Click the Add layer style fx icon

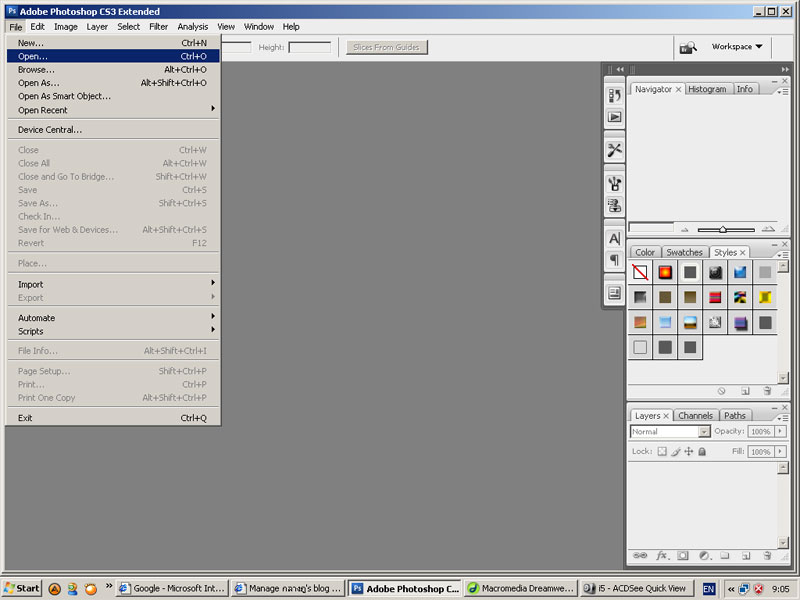pyautogui.click(x=662, y=556)
